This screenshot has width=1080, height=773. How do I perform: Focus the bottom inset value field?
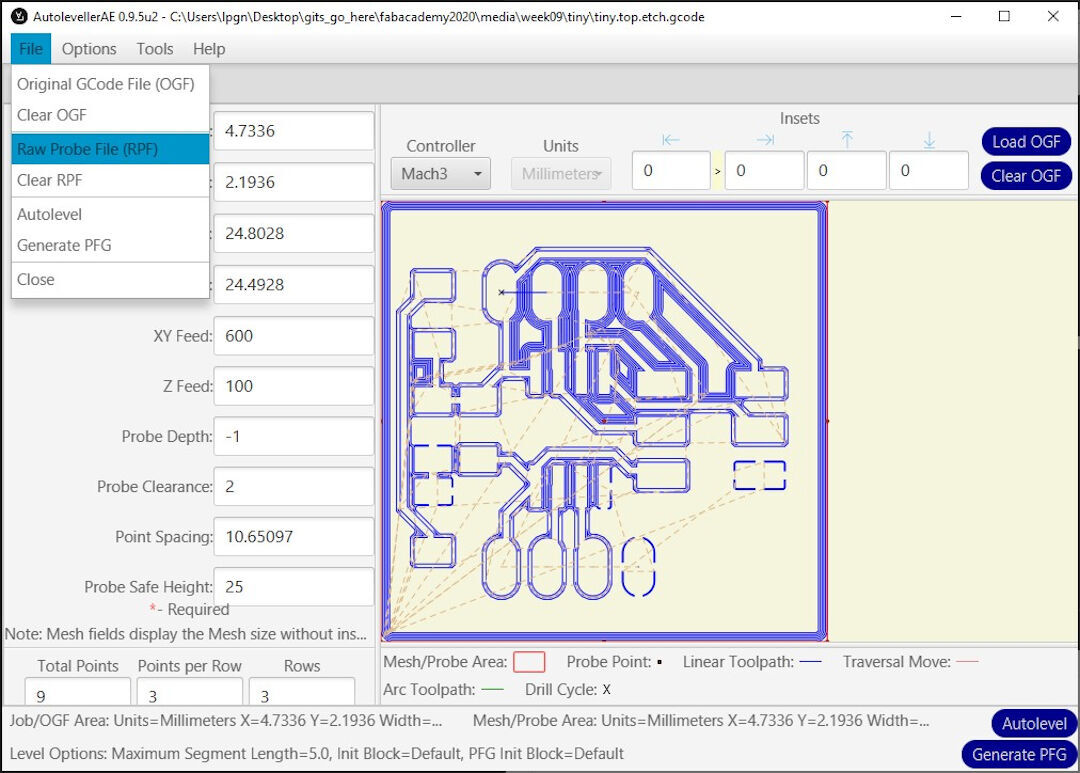coord(928,171)
